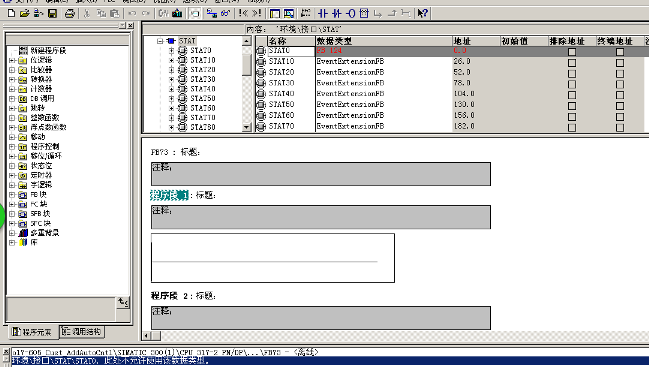Click the Copy toolbar icon
The height and width of the screenshot is (367, 649).
click(x=101, y=14)
